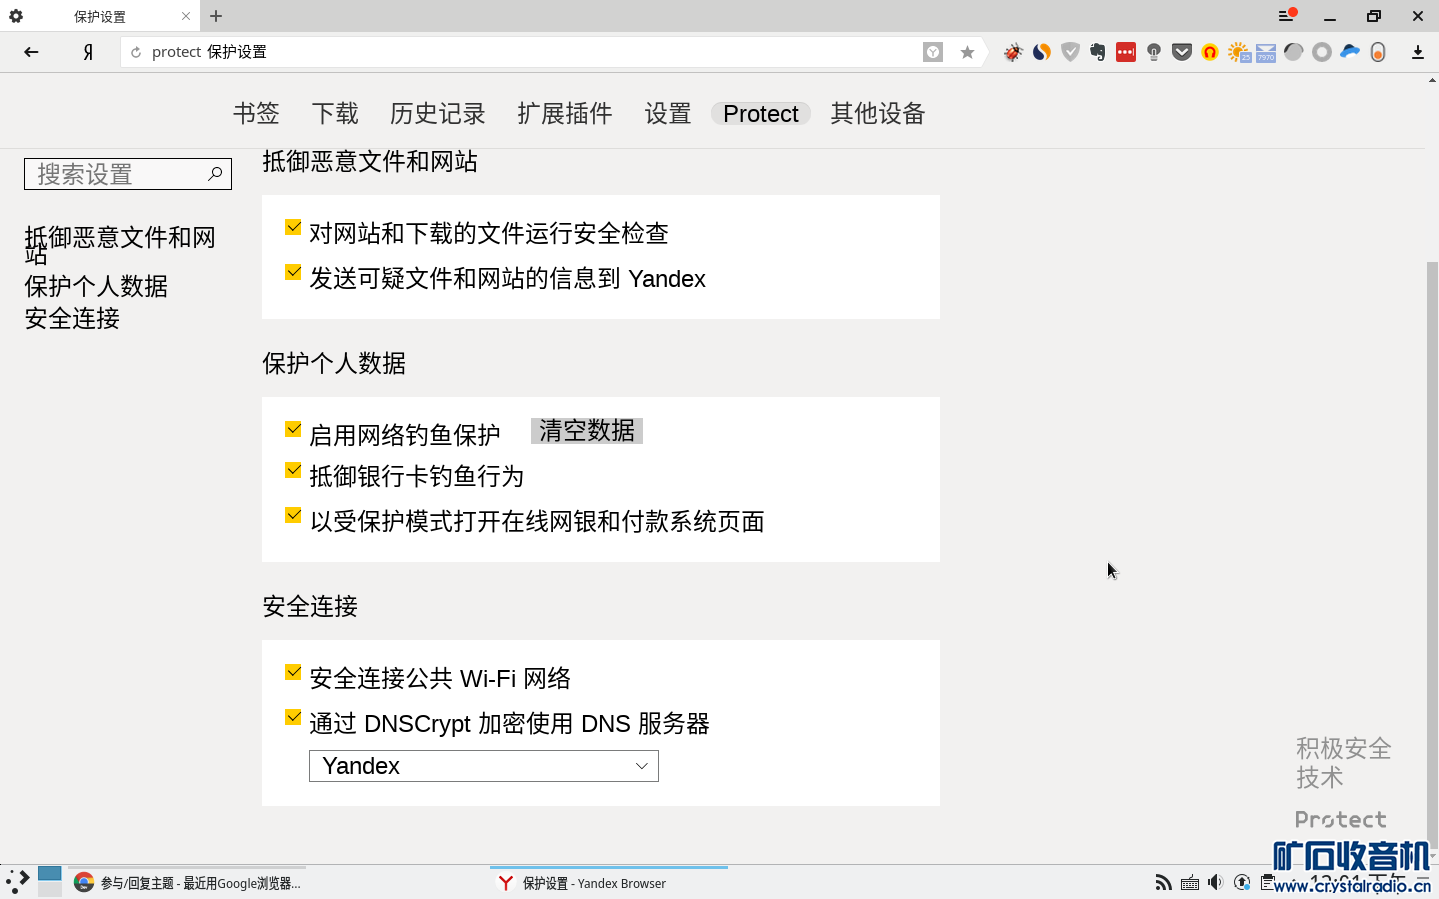
Task: Open the browser menu with notification dot
Action: pyautogui.click(x=1287, y=16)
